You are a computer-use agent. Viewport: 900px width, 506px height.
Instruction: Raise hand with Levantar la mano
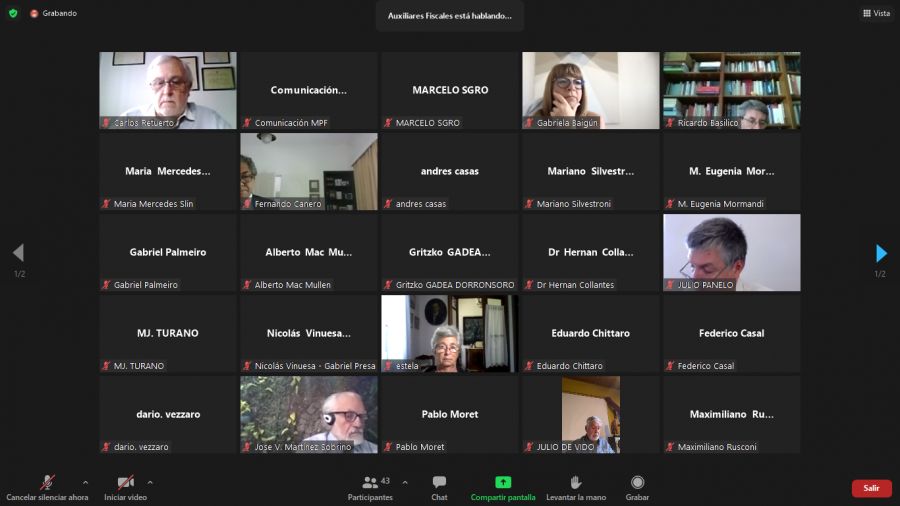576,488
